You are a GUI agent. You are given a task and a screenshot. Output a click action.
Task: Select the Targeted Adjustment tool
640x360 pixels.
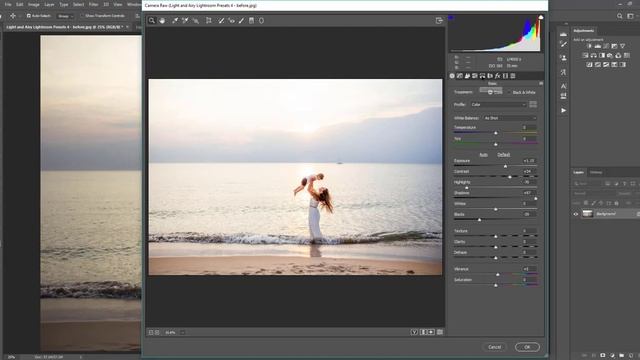(x=196, y=20)
